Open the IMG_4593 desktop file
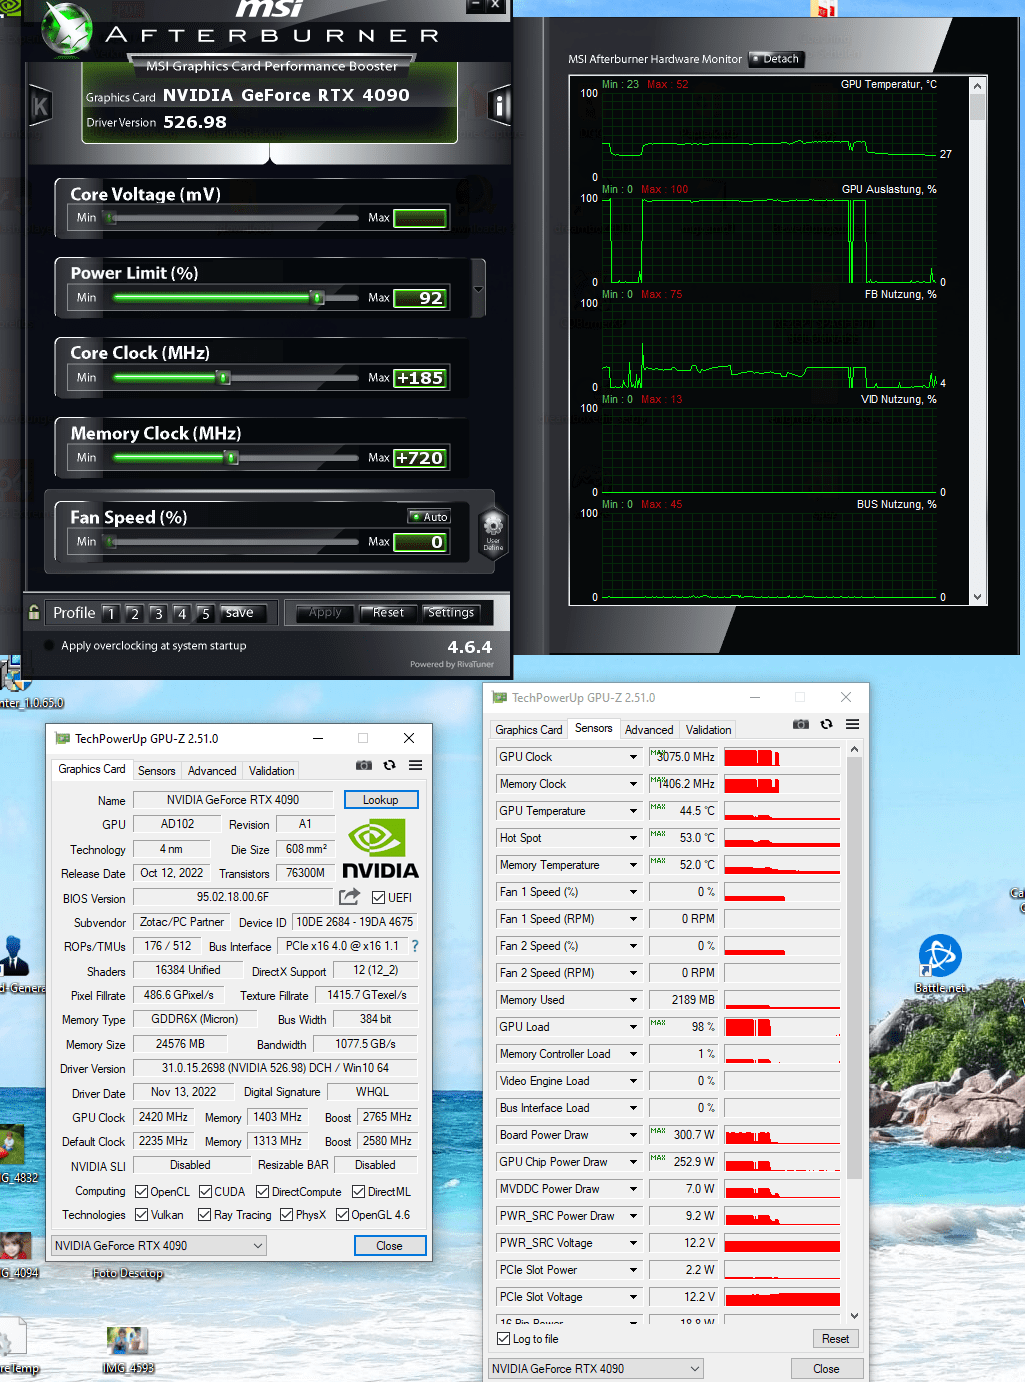Image resolution: width=1025 pixels, height=1382 pixels. point(128,1349)
